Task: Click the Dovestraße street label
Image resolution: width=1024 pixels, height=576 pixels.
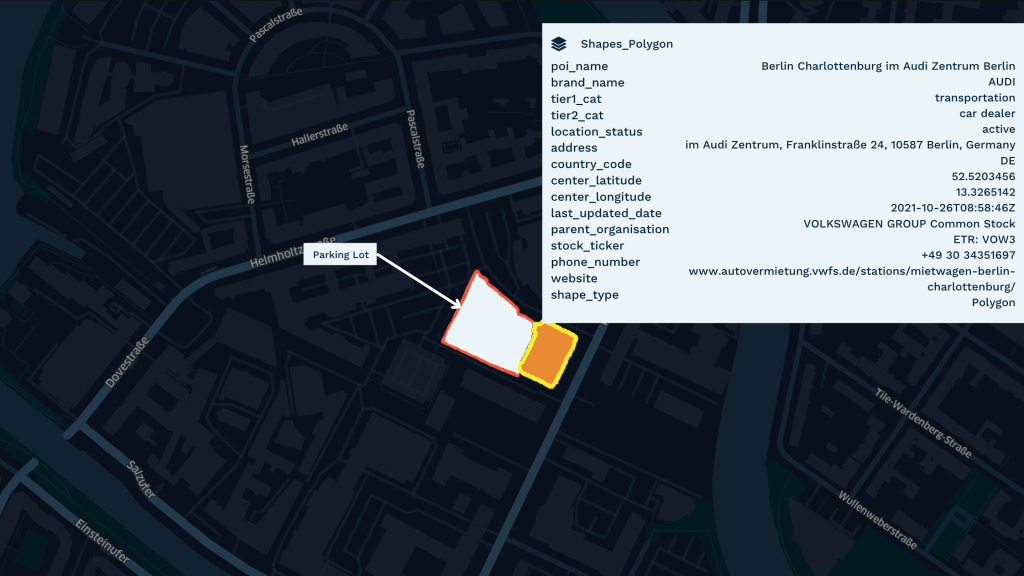Action: (x=127, y=362)
